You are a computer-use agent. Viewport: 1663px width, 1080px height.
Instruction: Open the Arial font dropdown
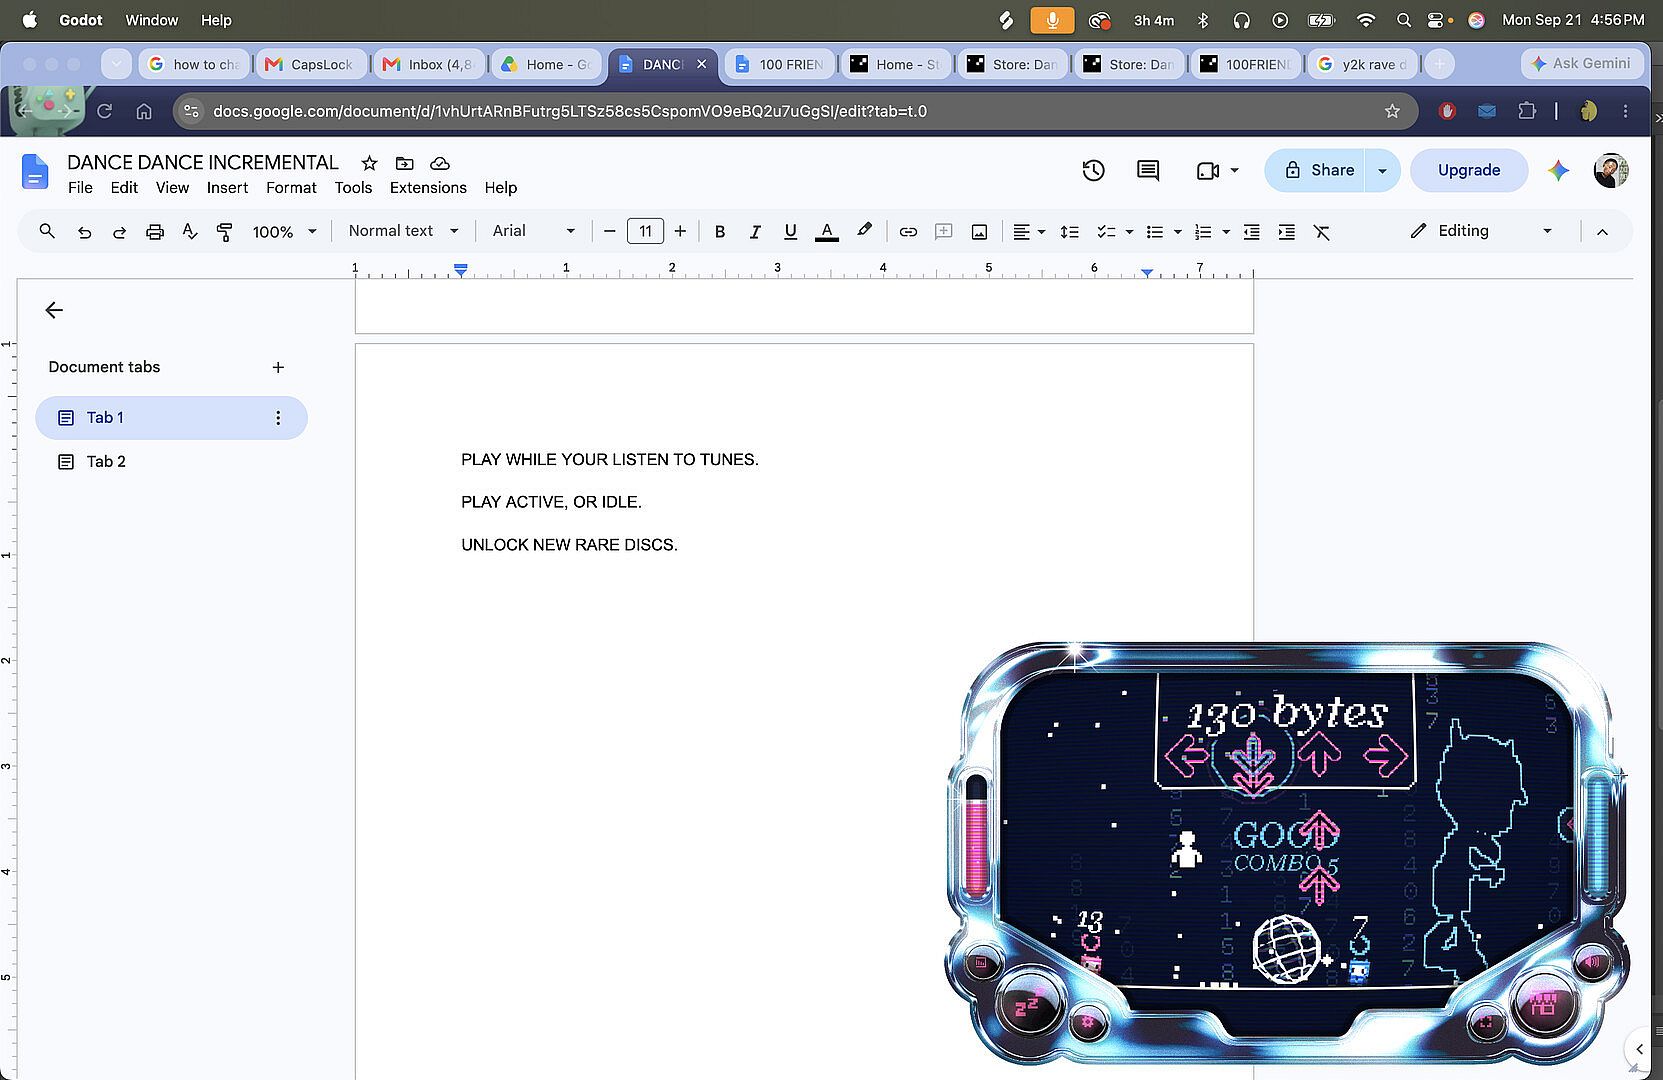533,231
